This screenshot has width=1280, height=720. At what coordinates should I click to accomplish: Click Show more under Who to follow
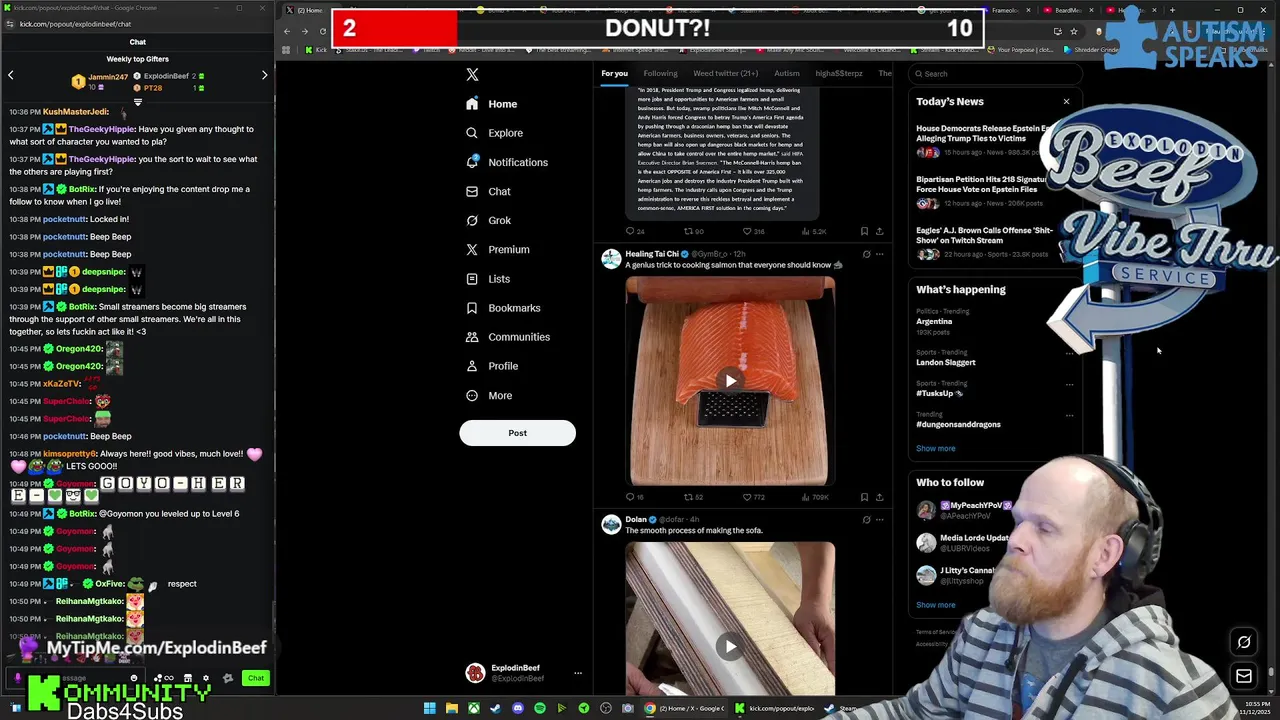coord(935,605)
